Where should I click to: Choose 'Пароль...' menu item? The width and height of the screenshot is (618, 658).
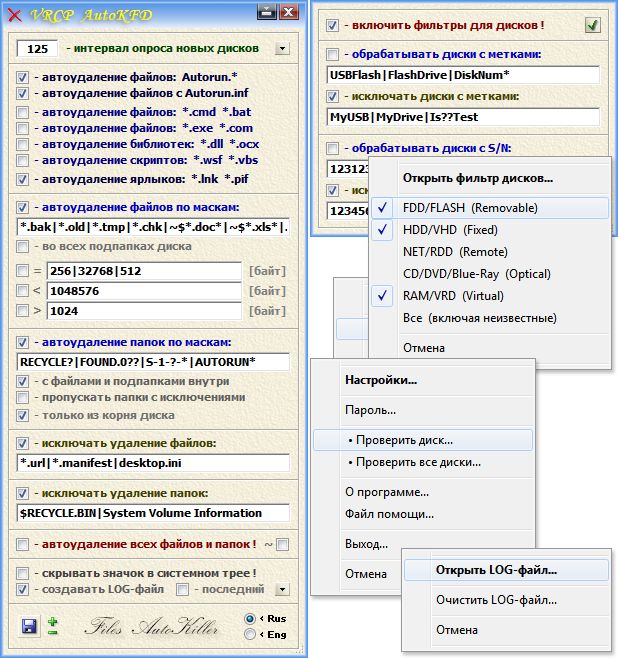[x=423, y=410]
